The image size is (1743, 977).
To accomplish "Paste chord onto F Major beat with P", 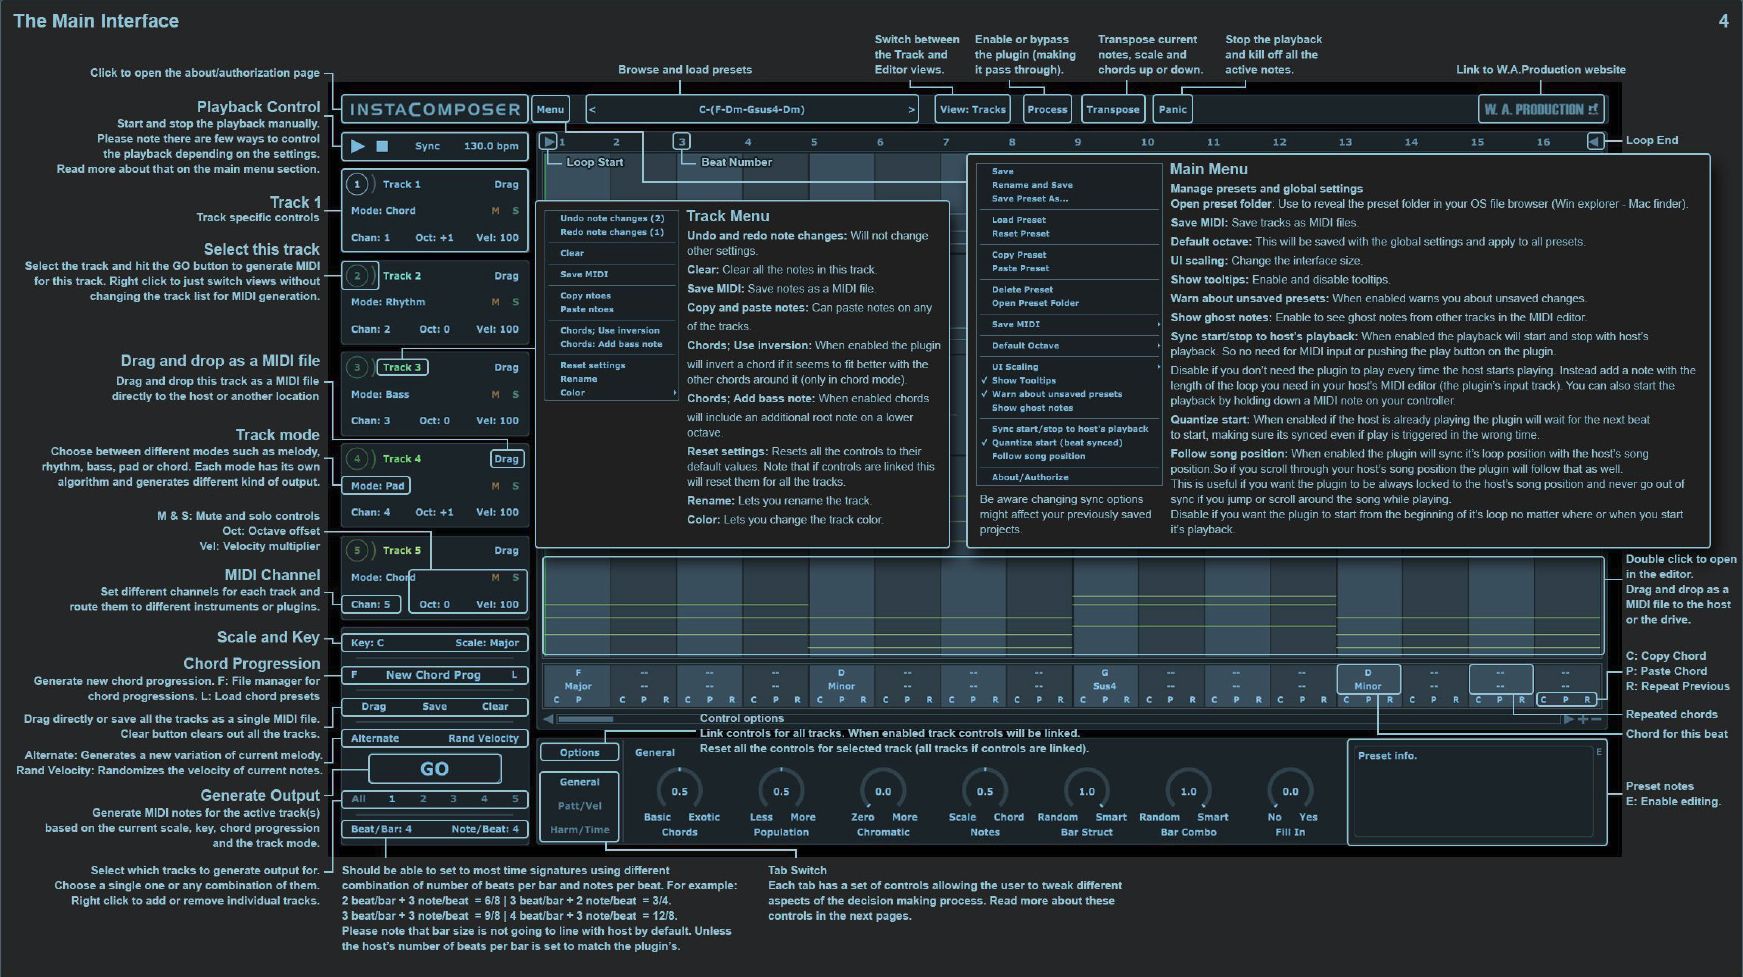I will click(578, 700).
